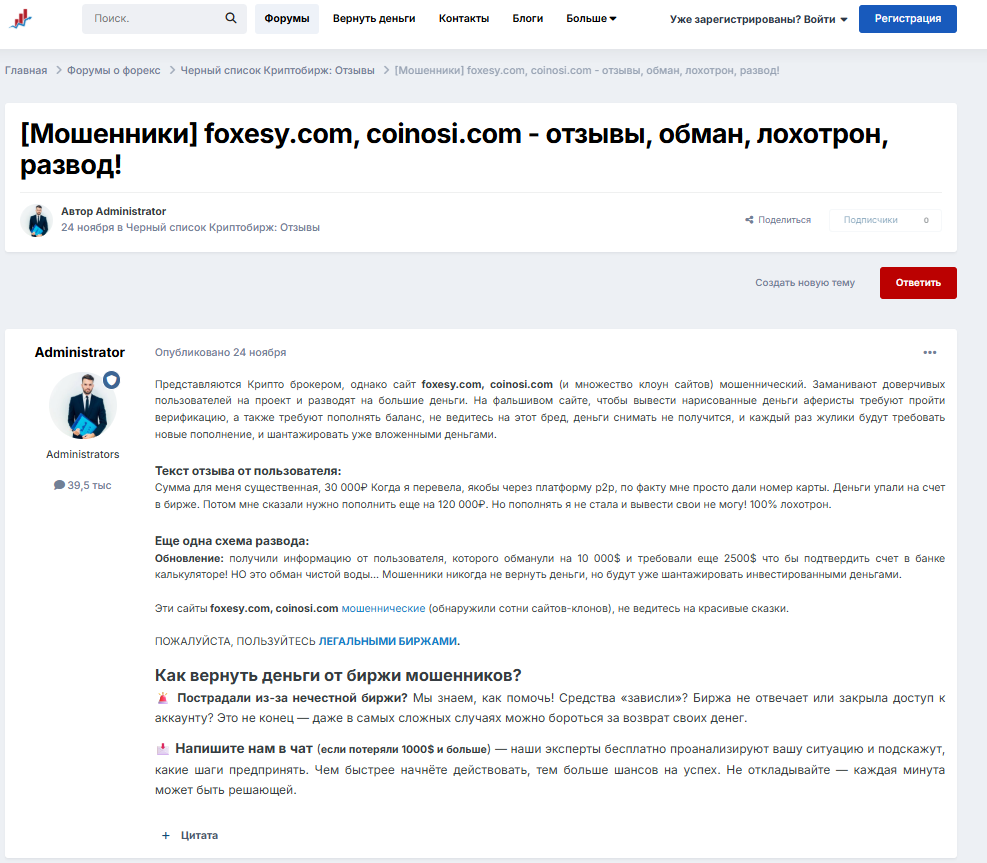Click the search magnifier icon
Screen dimensions: 987x863
pos(230,18)
